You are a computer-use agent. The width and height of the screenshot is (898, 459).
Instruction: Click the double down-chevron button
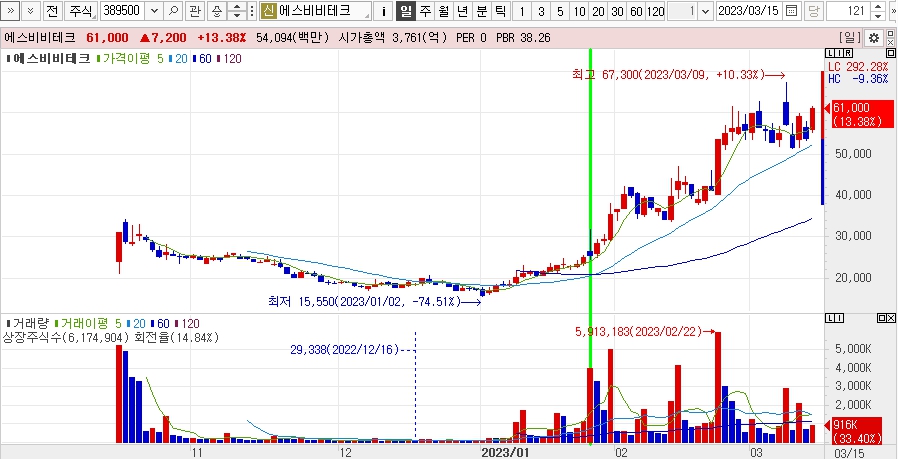31,10
